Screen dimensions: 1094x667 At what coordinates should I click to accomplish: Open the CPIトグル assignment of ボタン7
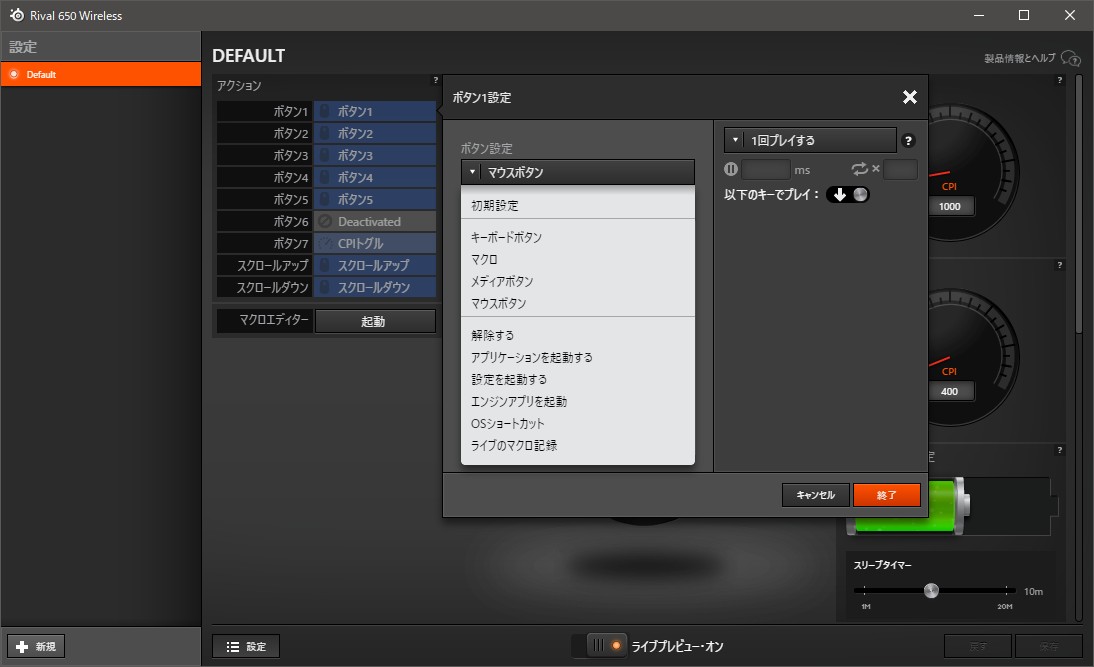click(375, 243)
